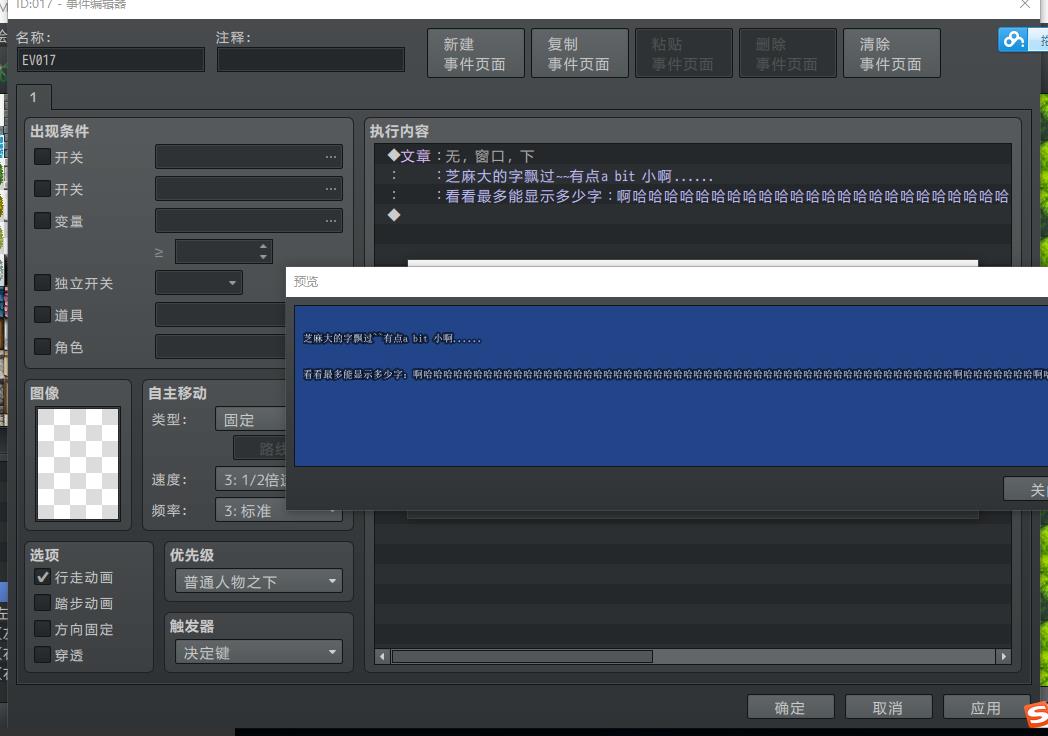Open the first 开关 switch selector field
This screenshot has width=1048, height=736.
pos(249,157)
